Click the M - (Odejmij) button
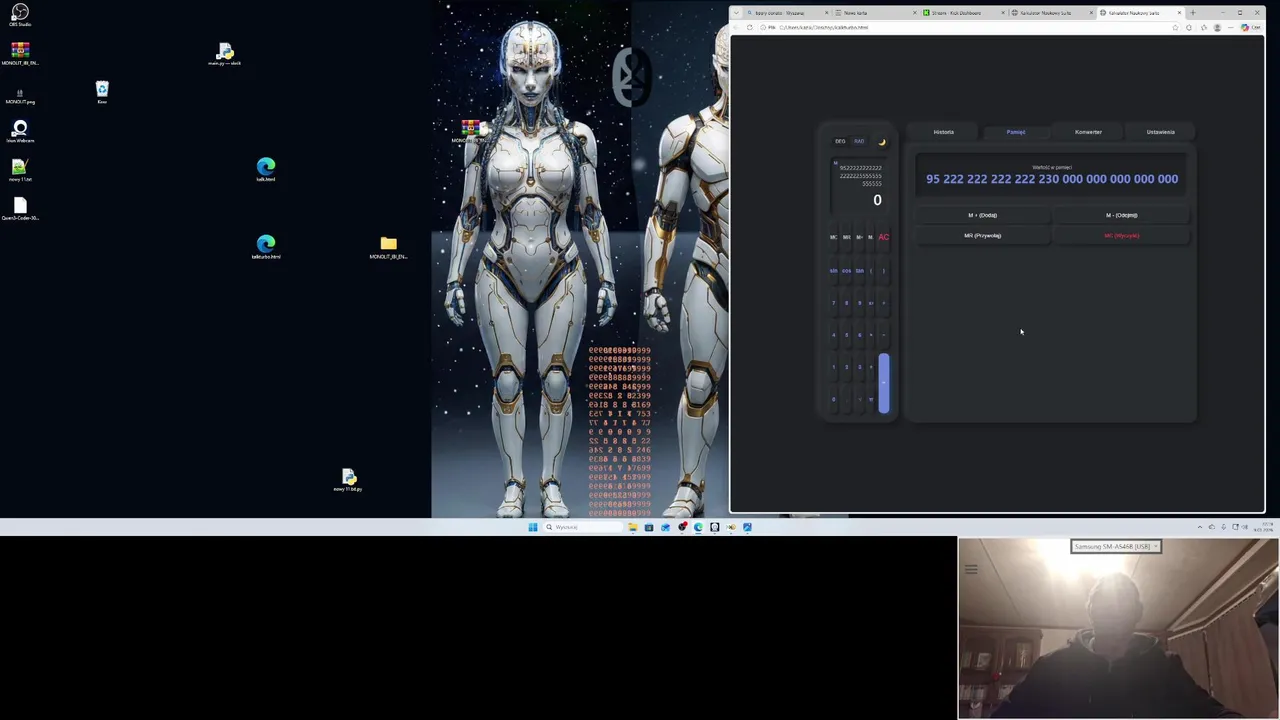This screenshot has width=1280, height=720. tap(1122, 215)
